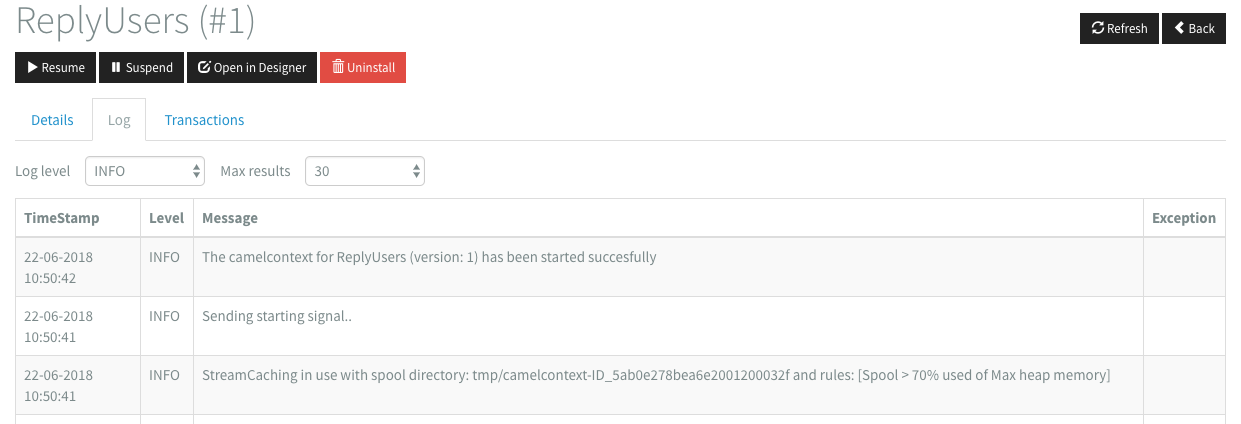Open the Max results dropdown
The width and height of the screenshot is (1241, 424).
364,171
